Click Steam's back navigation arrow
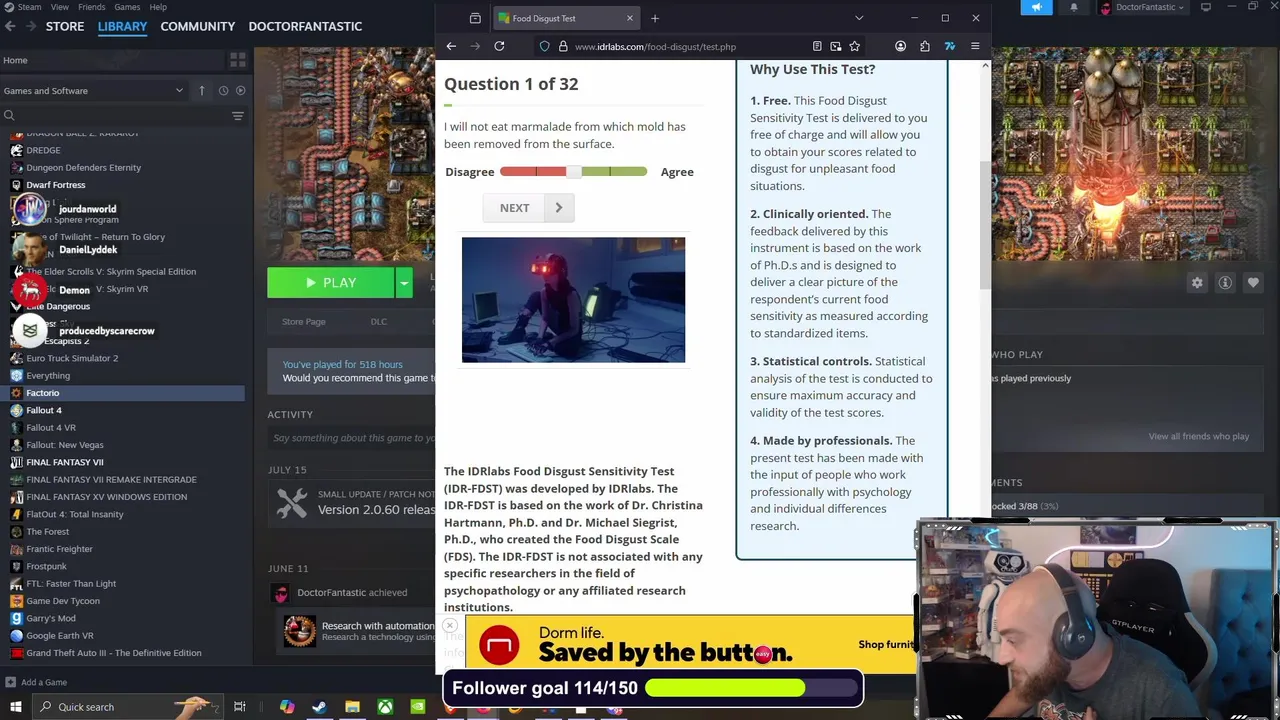Screen dimensions: 1280x720 [9, 26]
